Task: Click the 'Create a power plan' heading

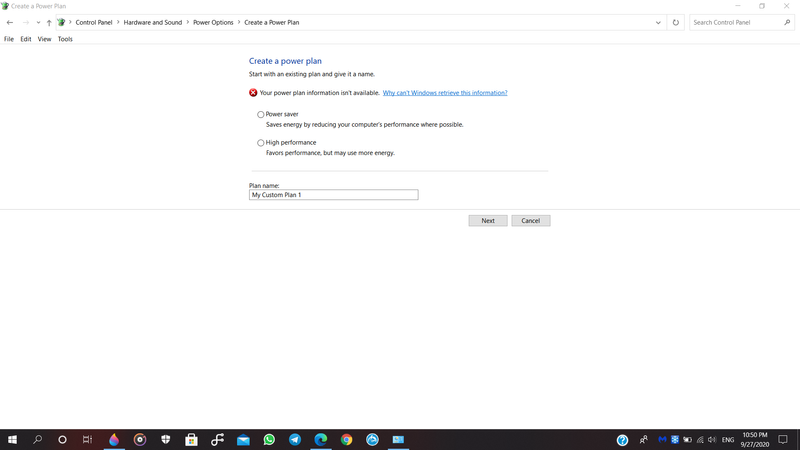Action: pos(285,61)
